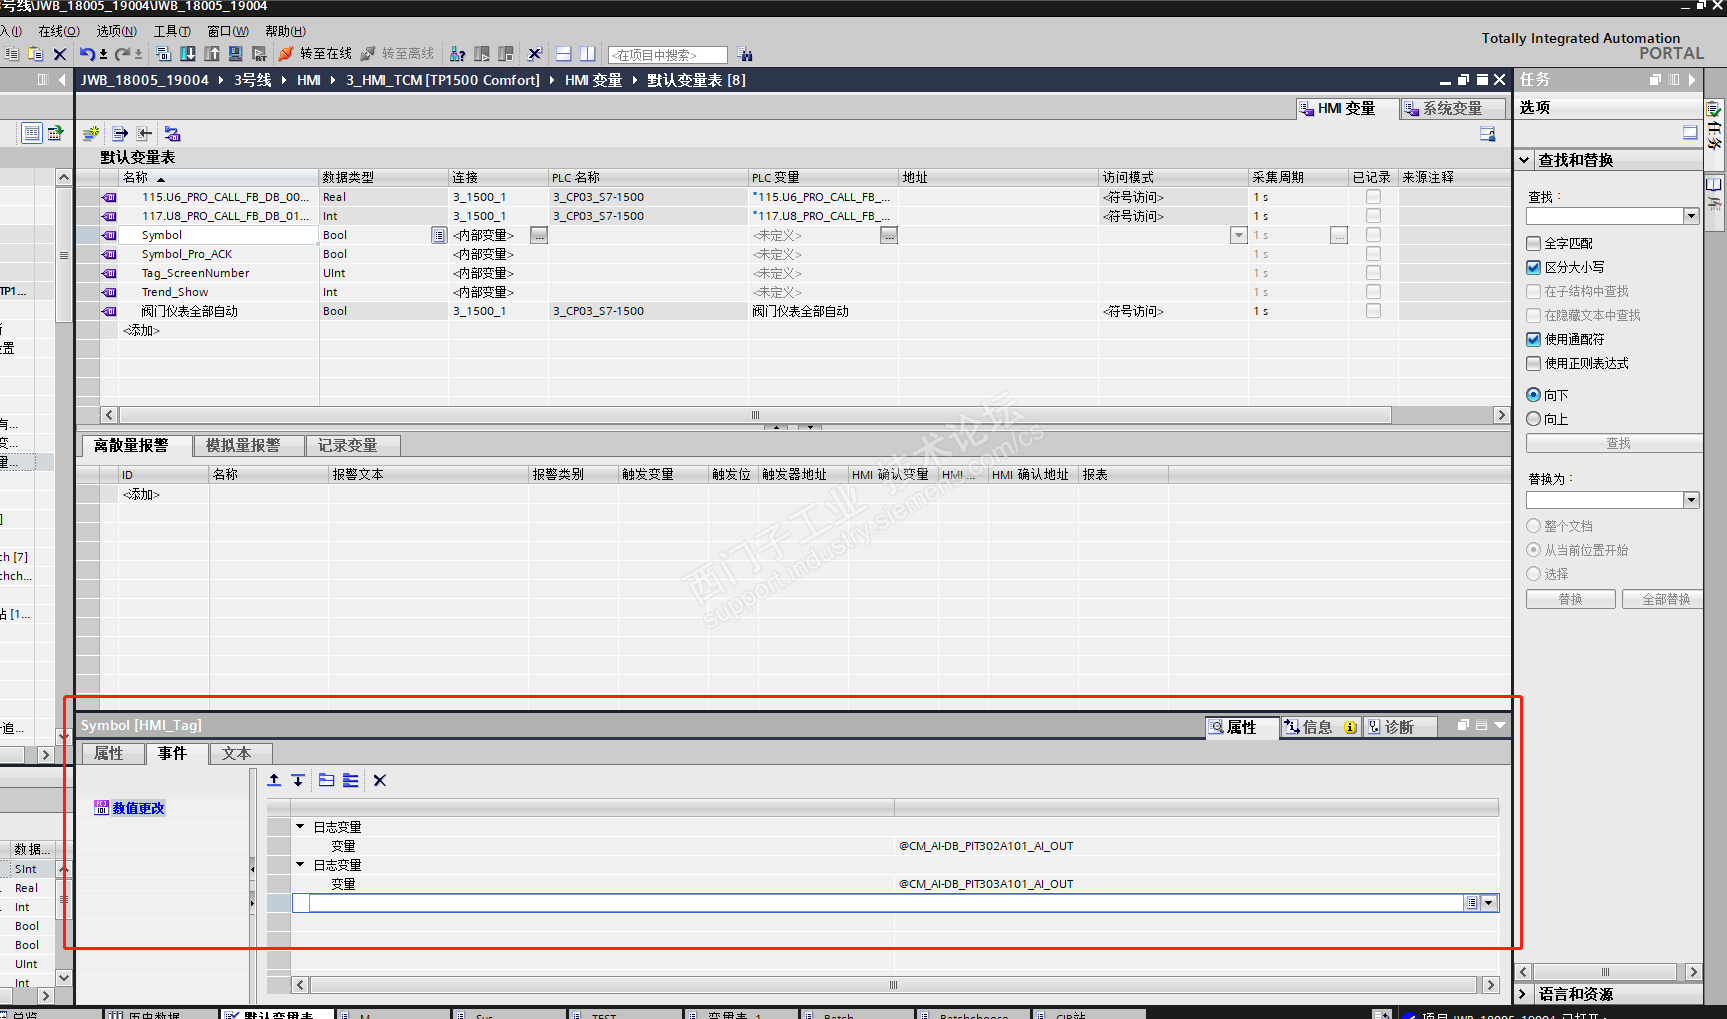
Task: Click the download to device icon
Action: click(x=188, y=54)
